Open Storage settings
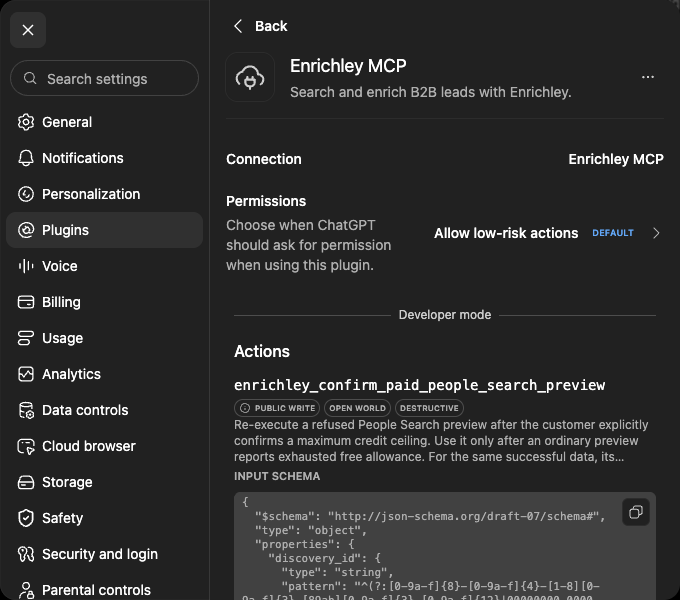The image size is (680, 600). click(x=105, y=482)
